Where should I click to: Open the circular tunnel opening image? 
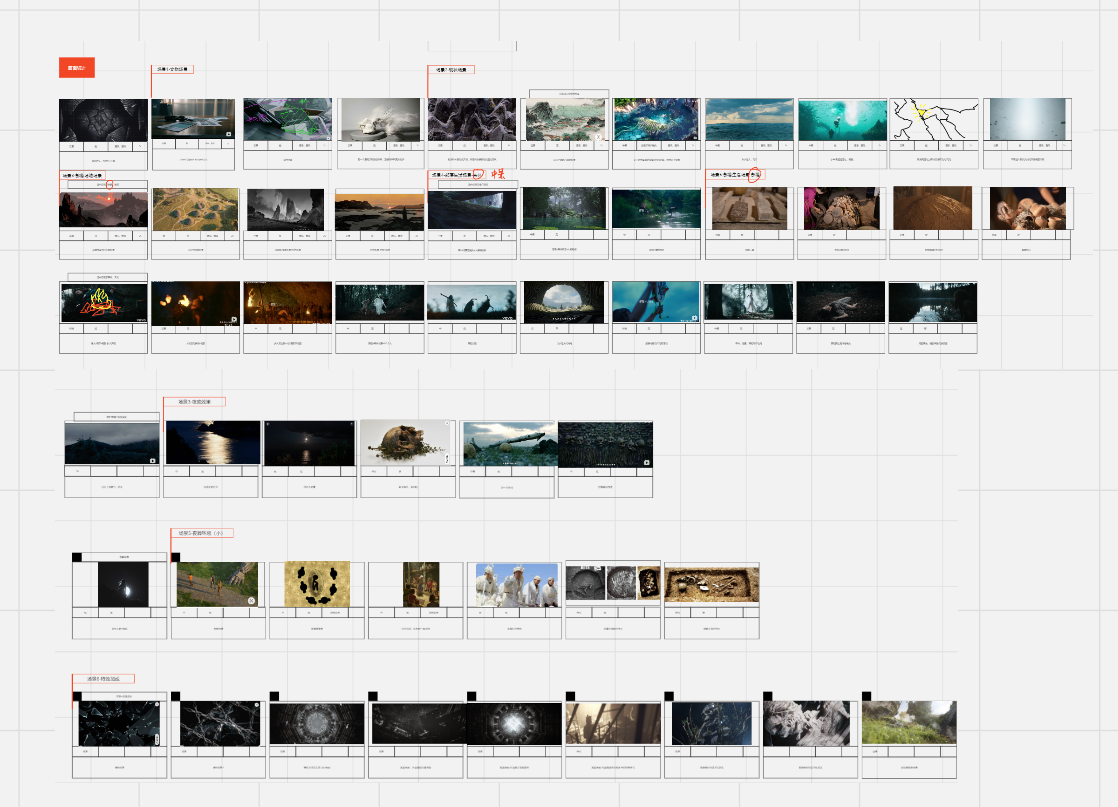(564, 302)
